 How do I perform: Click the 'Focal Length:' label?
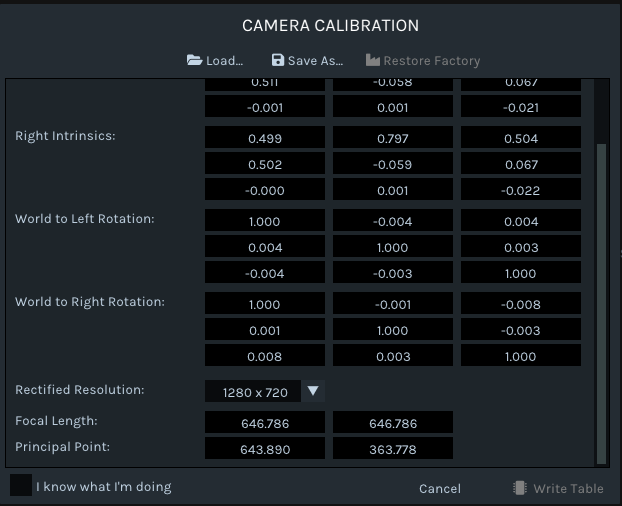(x=56, y=421)
